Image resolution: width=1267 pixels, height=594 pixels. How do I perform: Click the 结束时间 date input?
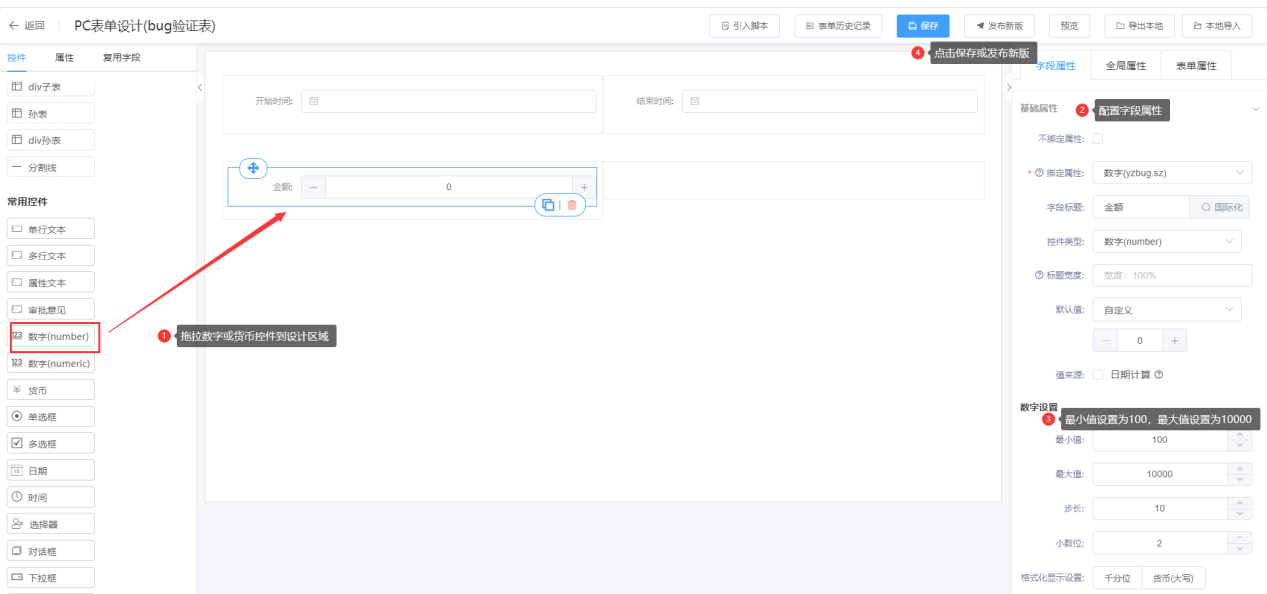click(830, 101)
